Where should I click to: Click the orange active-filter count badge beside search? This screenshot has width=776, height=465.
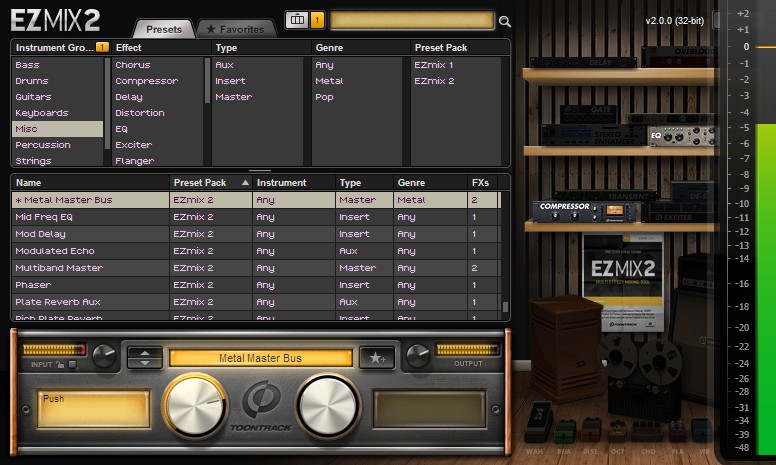[317, 20]
